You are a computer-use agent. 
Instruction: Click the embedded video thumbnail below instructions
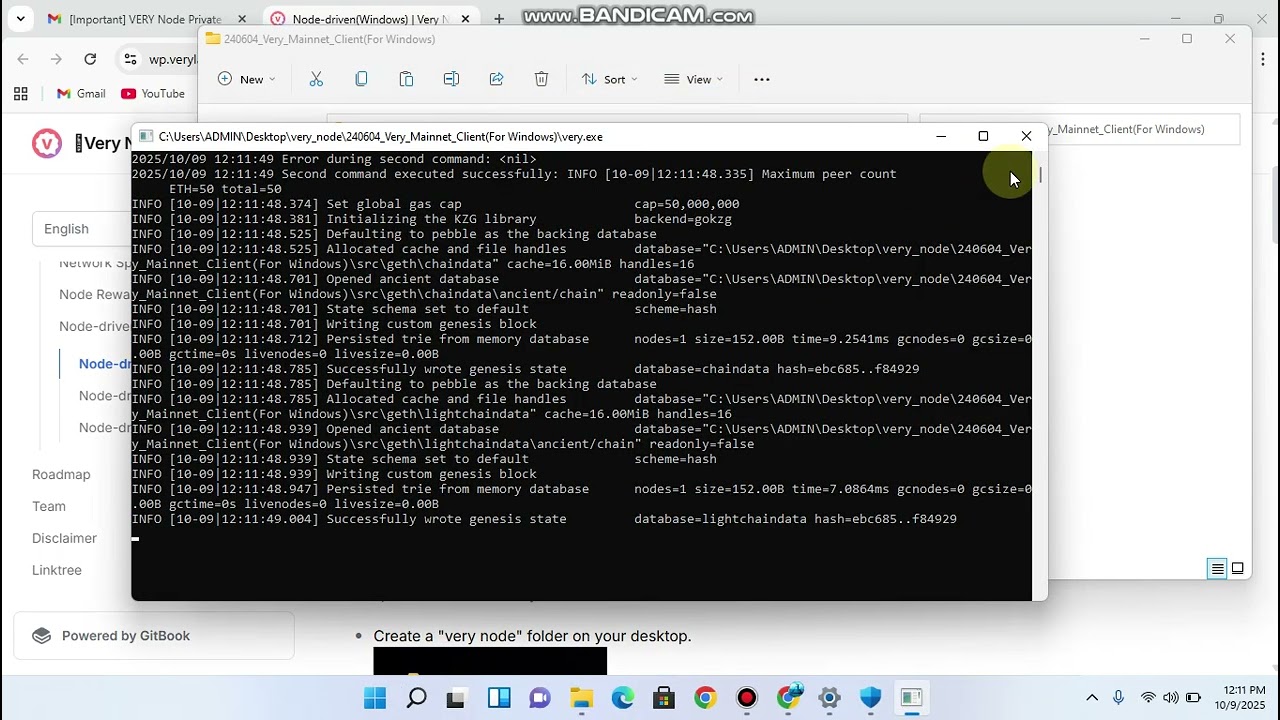click(490, 661)
